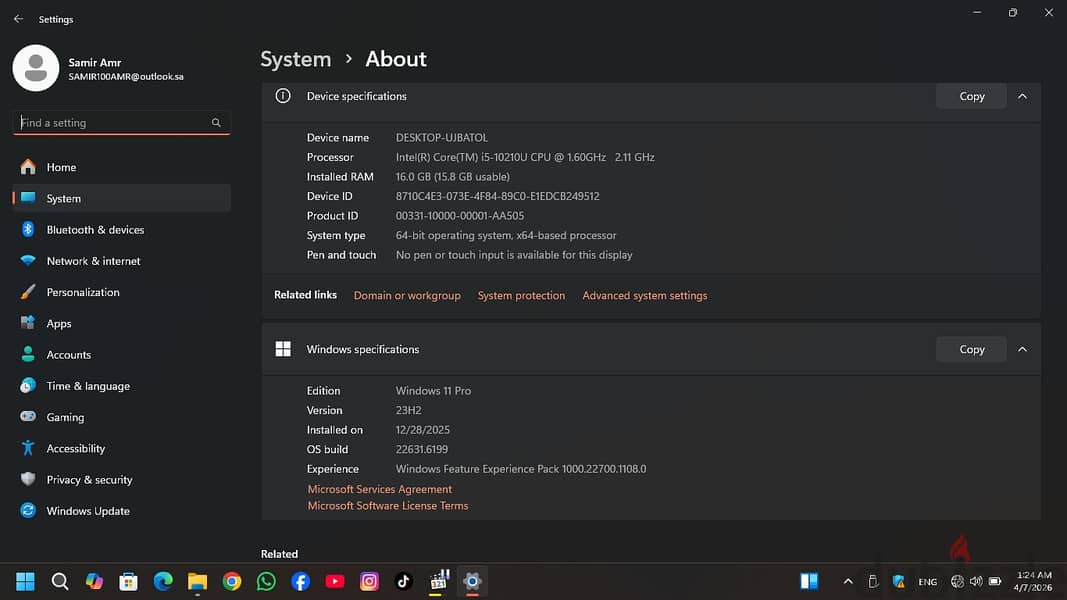Click the Device specifications info icon

tap(282, 96)
